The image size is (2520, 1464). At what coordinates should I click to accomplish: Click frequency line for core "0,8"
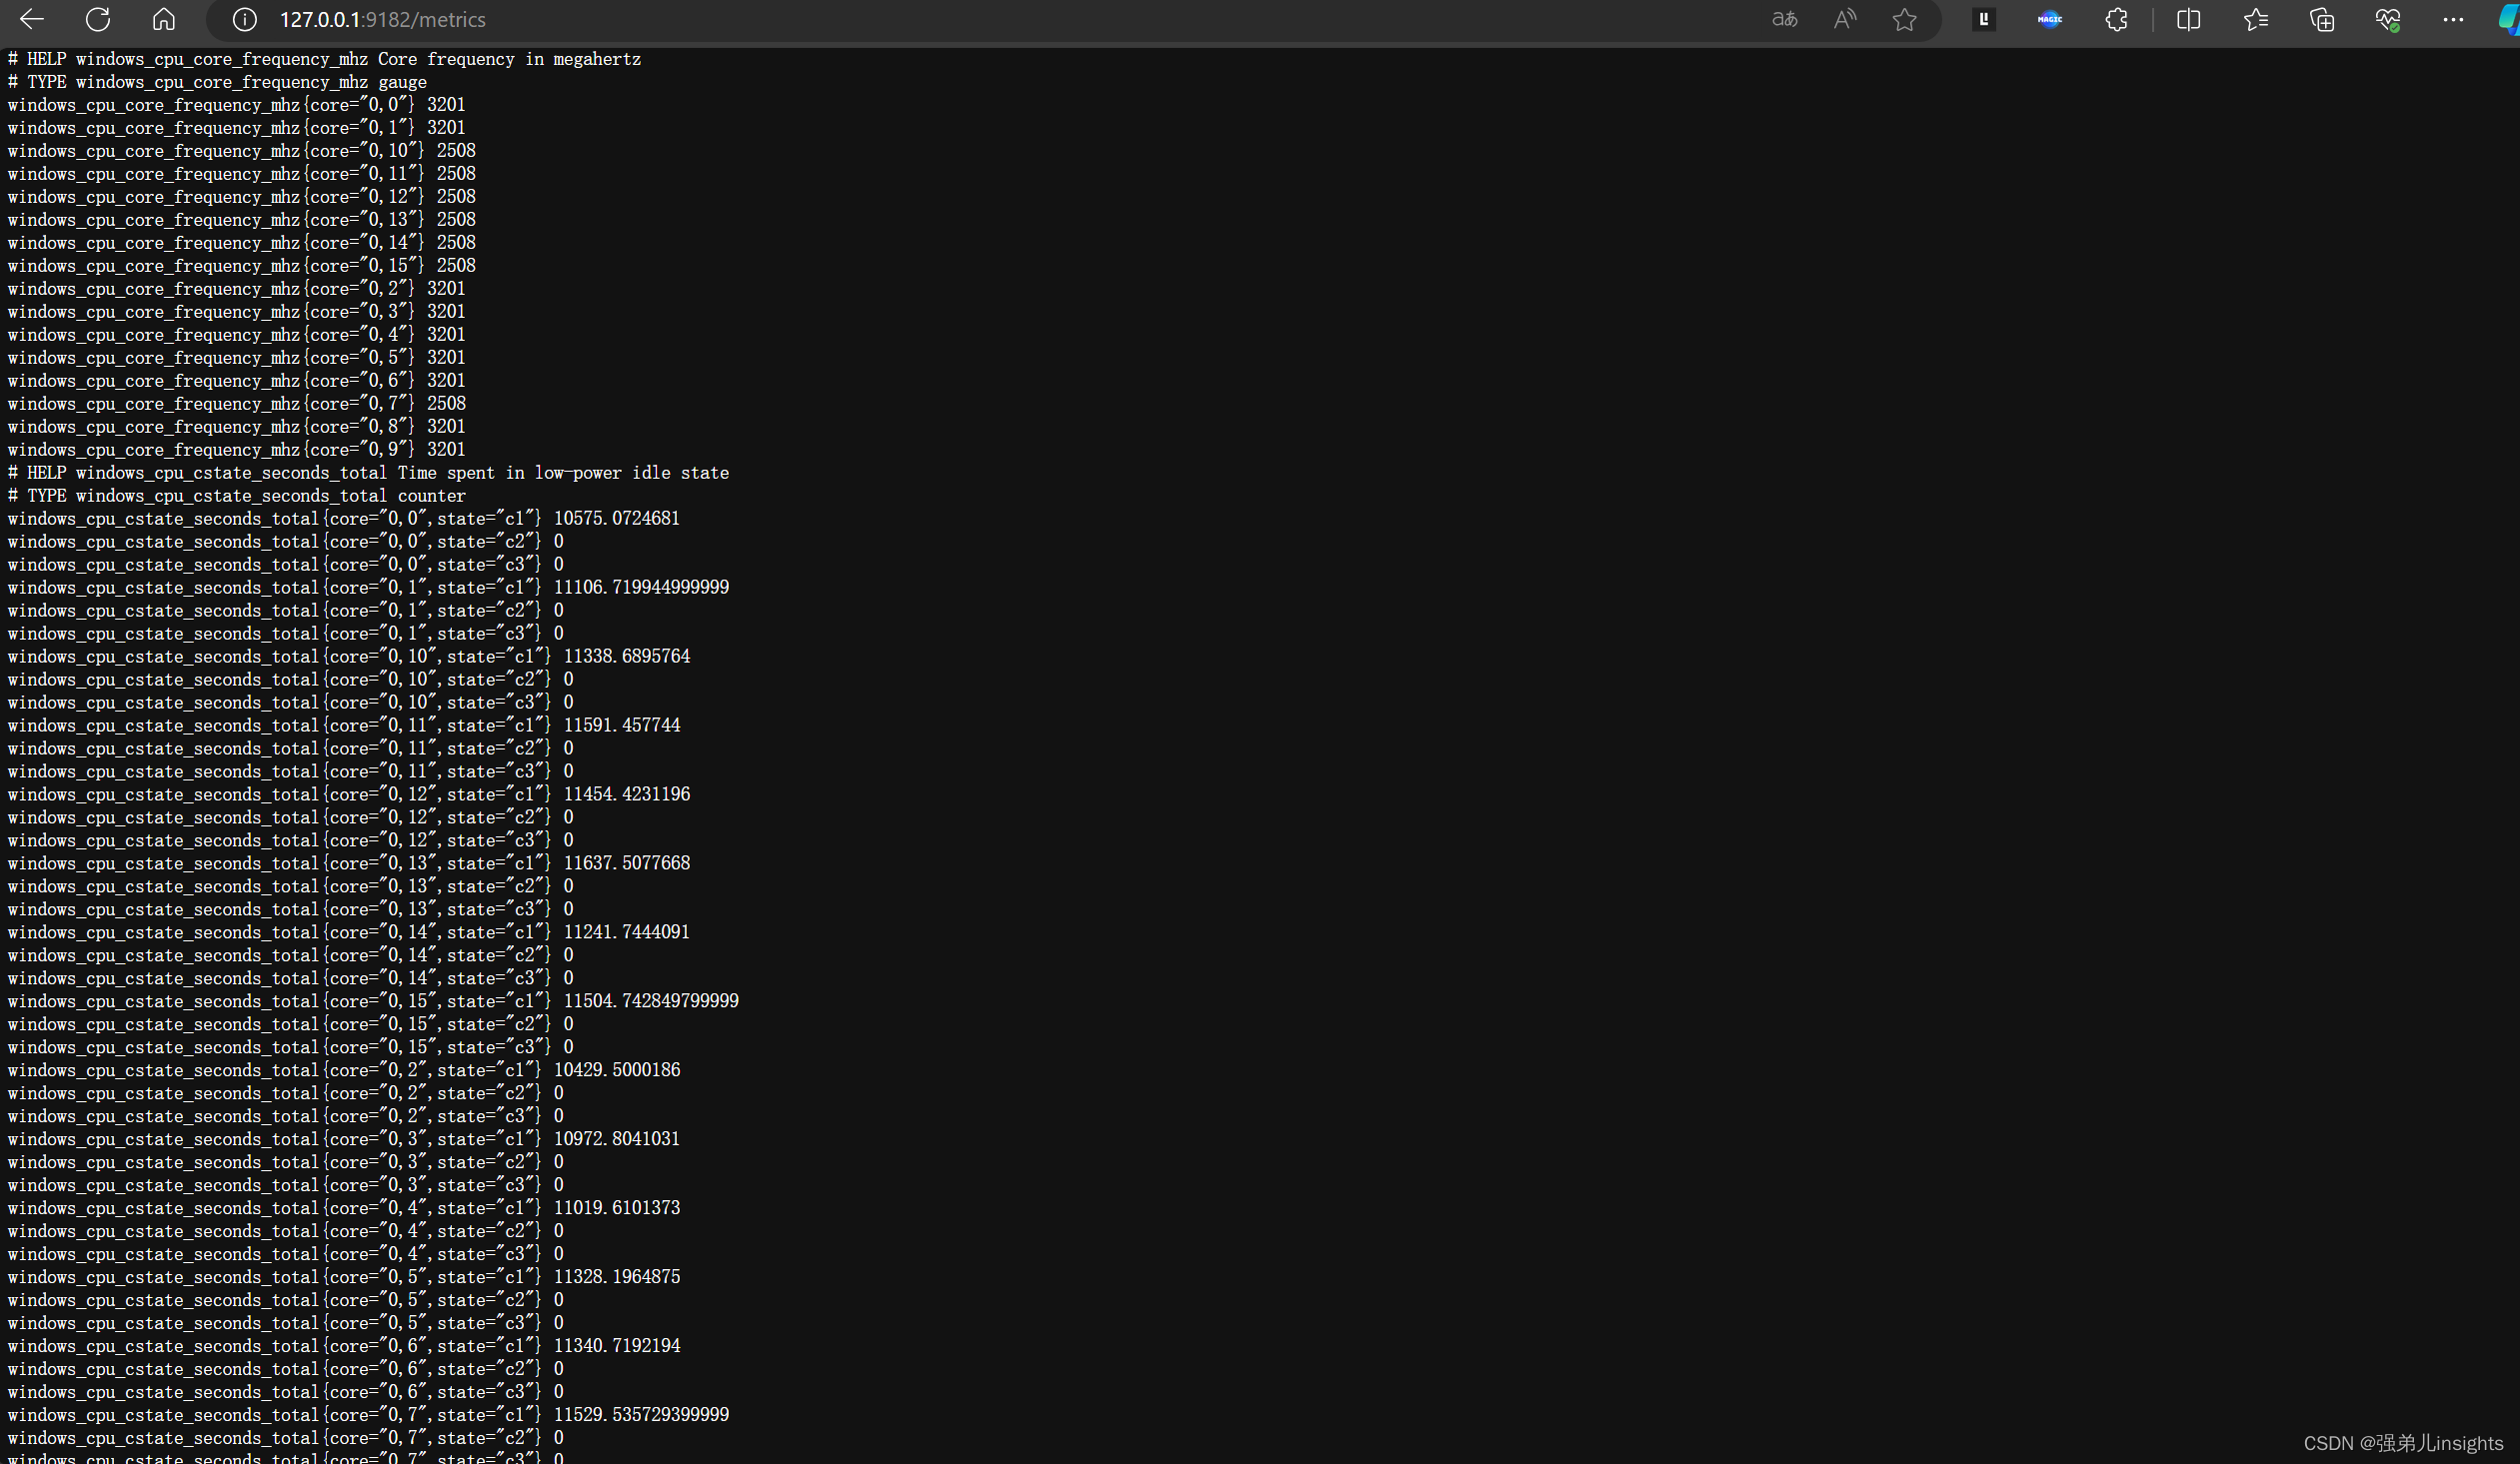point(236,427)
